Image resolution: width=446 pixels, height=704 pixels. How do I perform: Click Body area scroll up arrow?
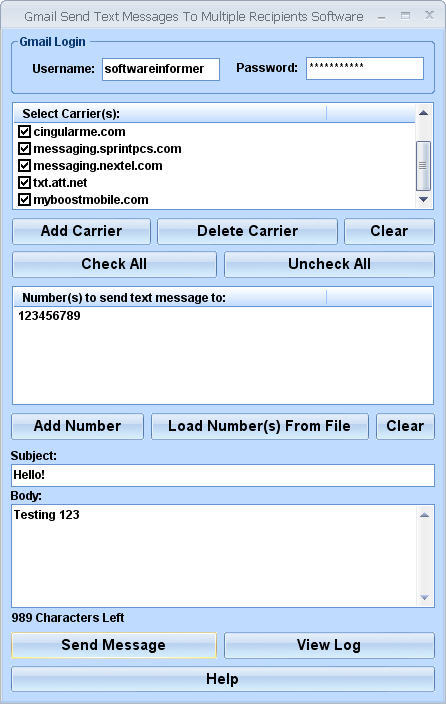click(x=424, y=515)
